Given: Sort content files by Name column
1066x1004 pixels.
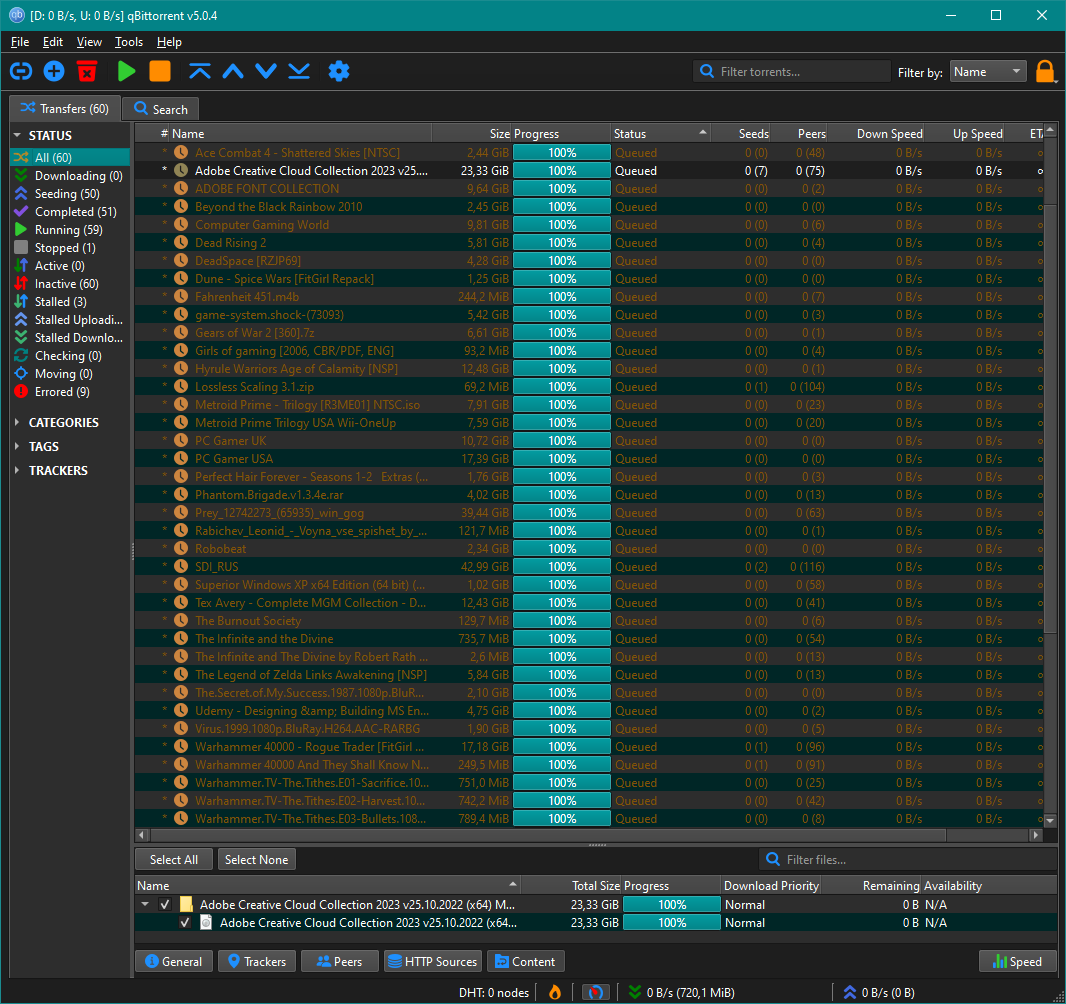Looking at the screenshot, I should (328, 886).
